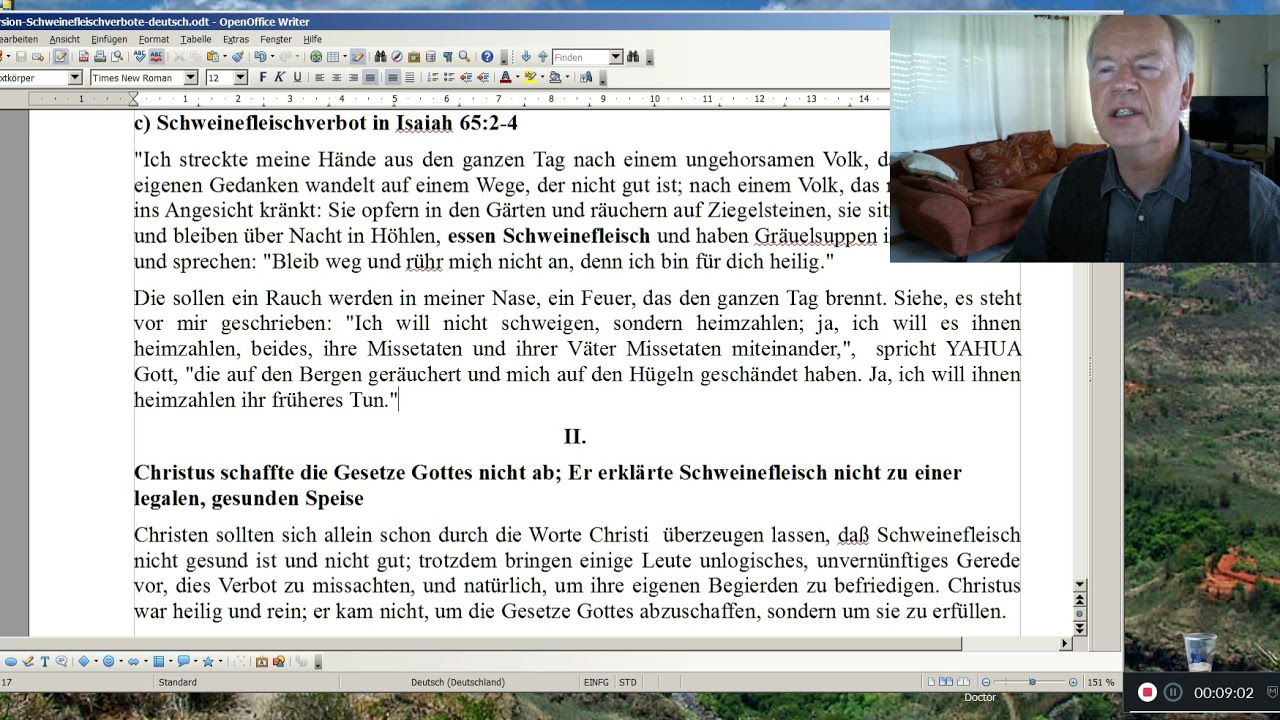Viewport: 1280px width, 720px height.
Task: Click Deutsch (Deutschland) language status field
Action: tap(458, 682)
